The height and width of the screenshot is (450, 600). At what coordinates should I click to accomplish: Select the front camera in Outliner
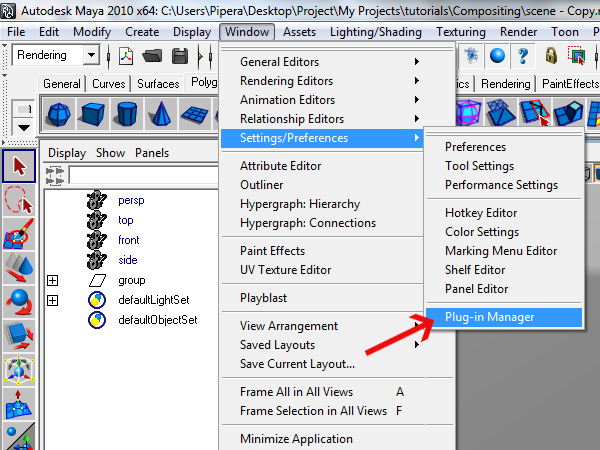click(x=129, y=240)
